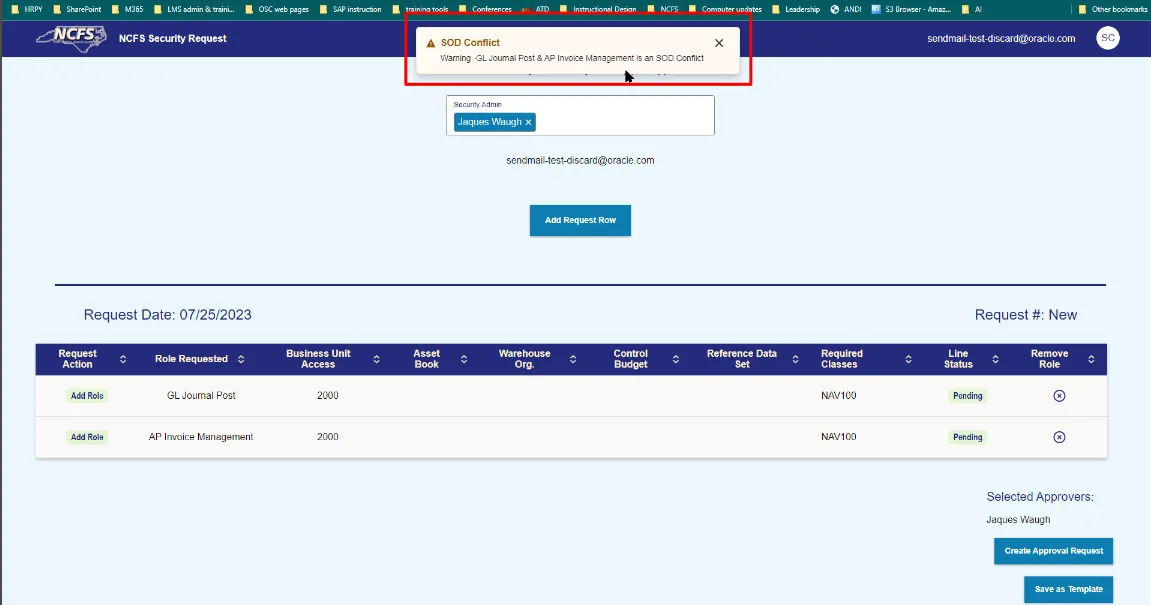Click Pending status in AP Invoice Management row
The height and width of the screenshot is (605, 1151).
pos(967,437)
